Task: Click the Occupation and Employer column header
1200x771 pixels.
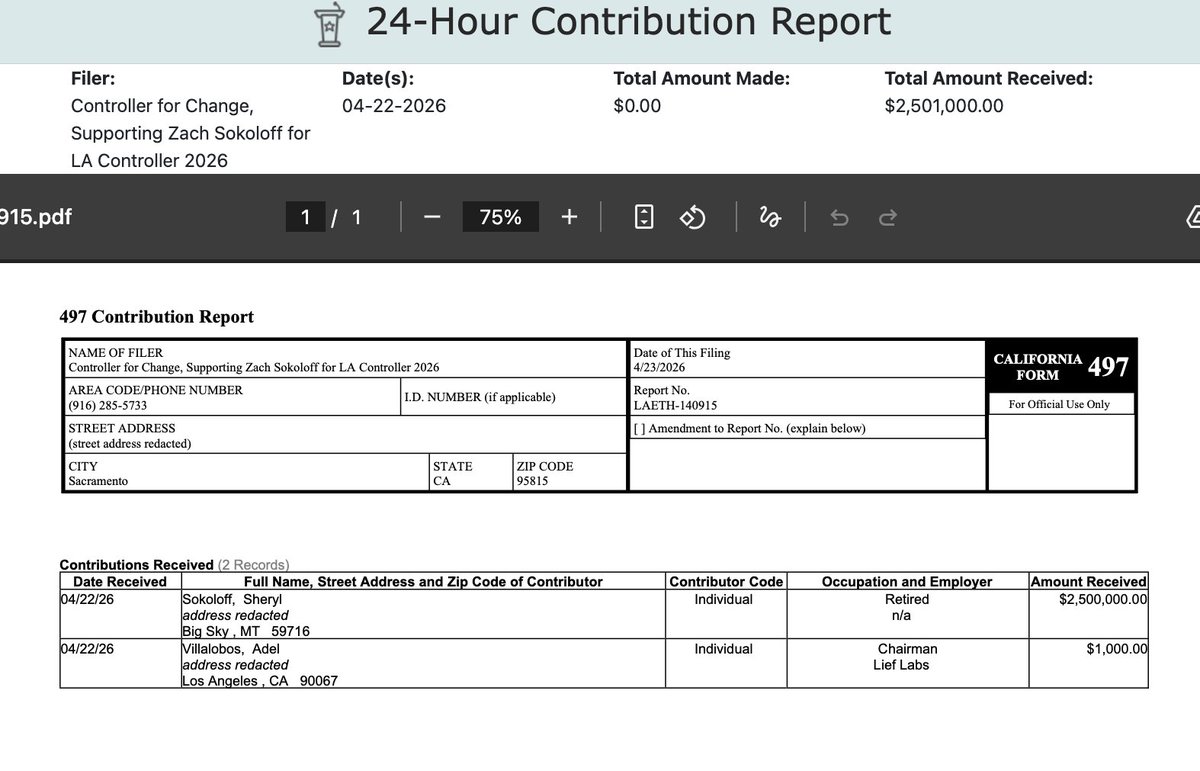Action: click(907, 581)
